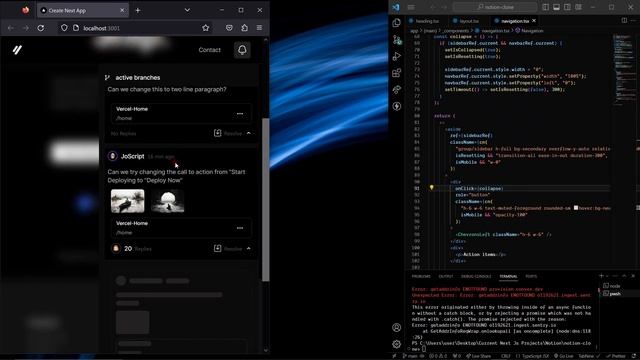640x360 pixels.
Task: Click Live Share in the status bar
Action: 478,356
